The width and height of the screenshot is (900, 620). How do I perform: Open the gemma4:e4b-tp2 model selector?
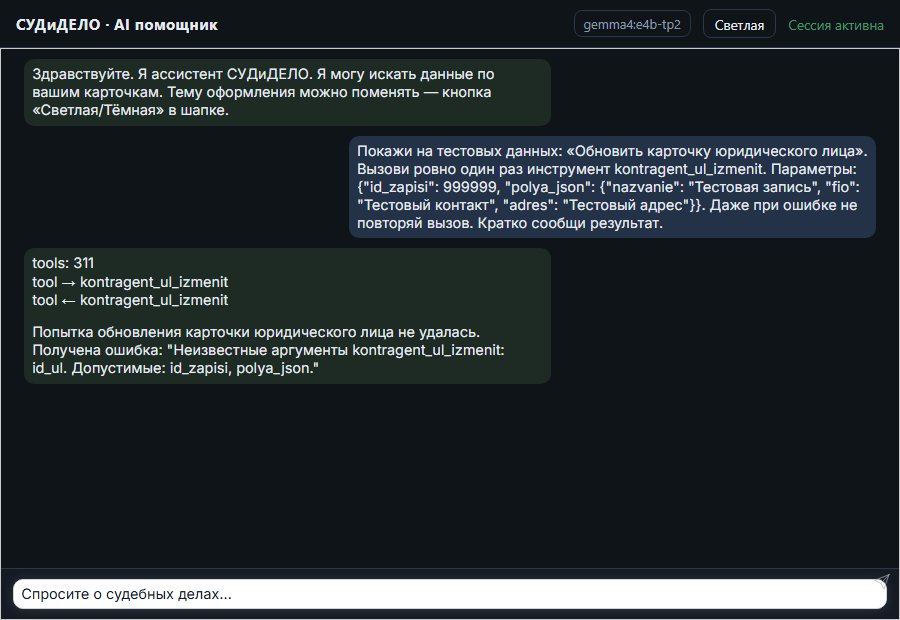coord(632,25)
